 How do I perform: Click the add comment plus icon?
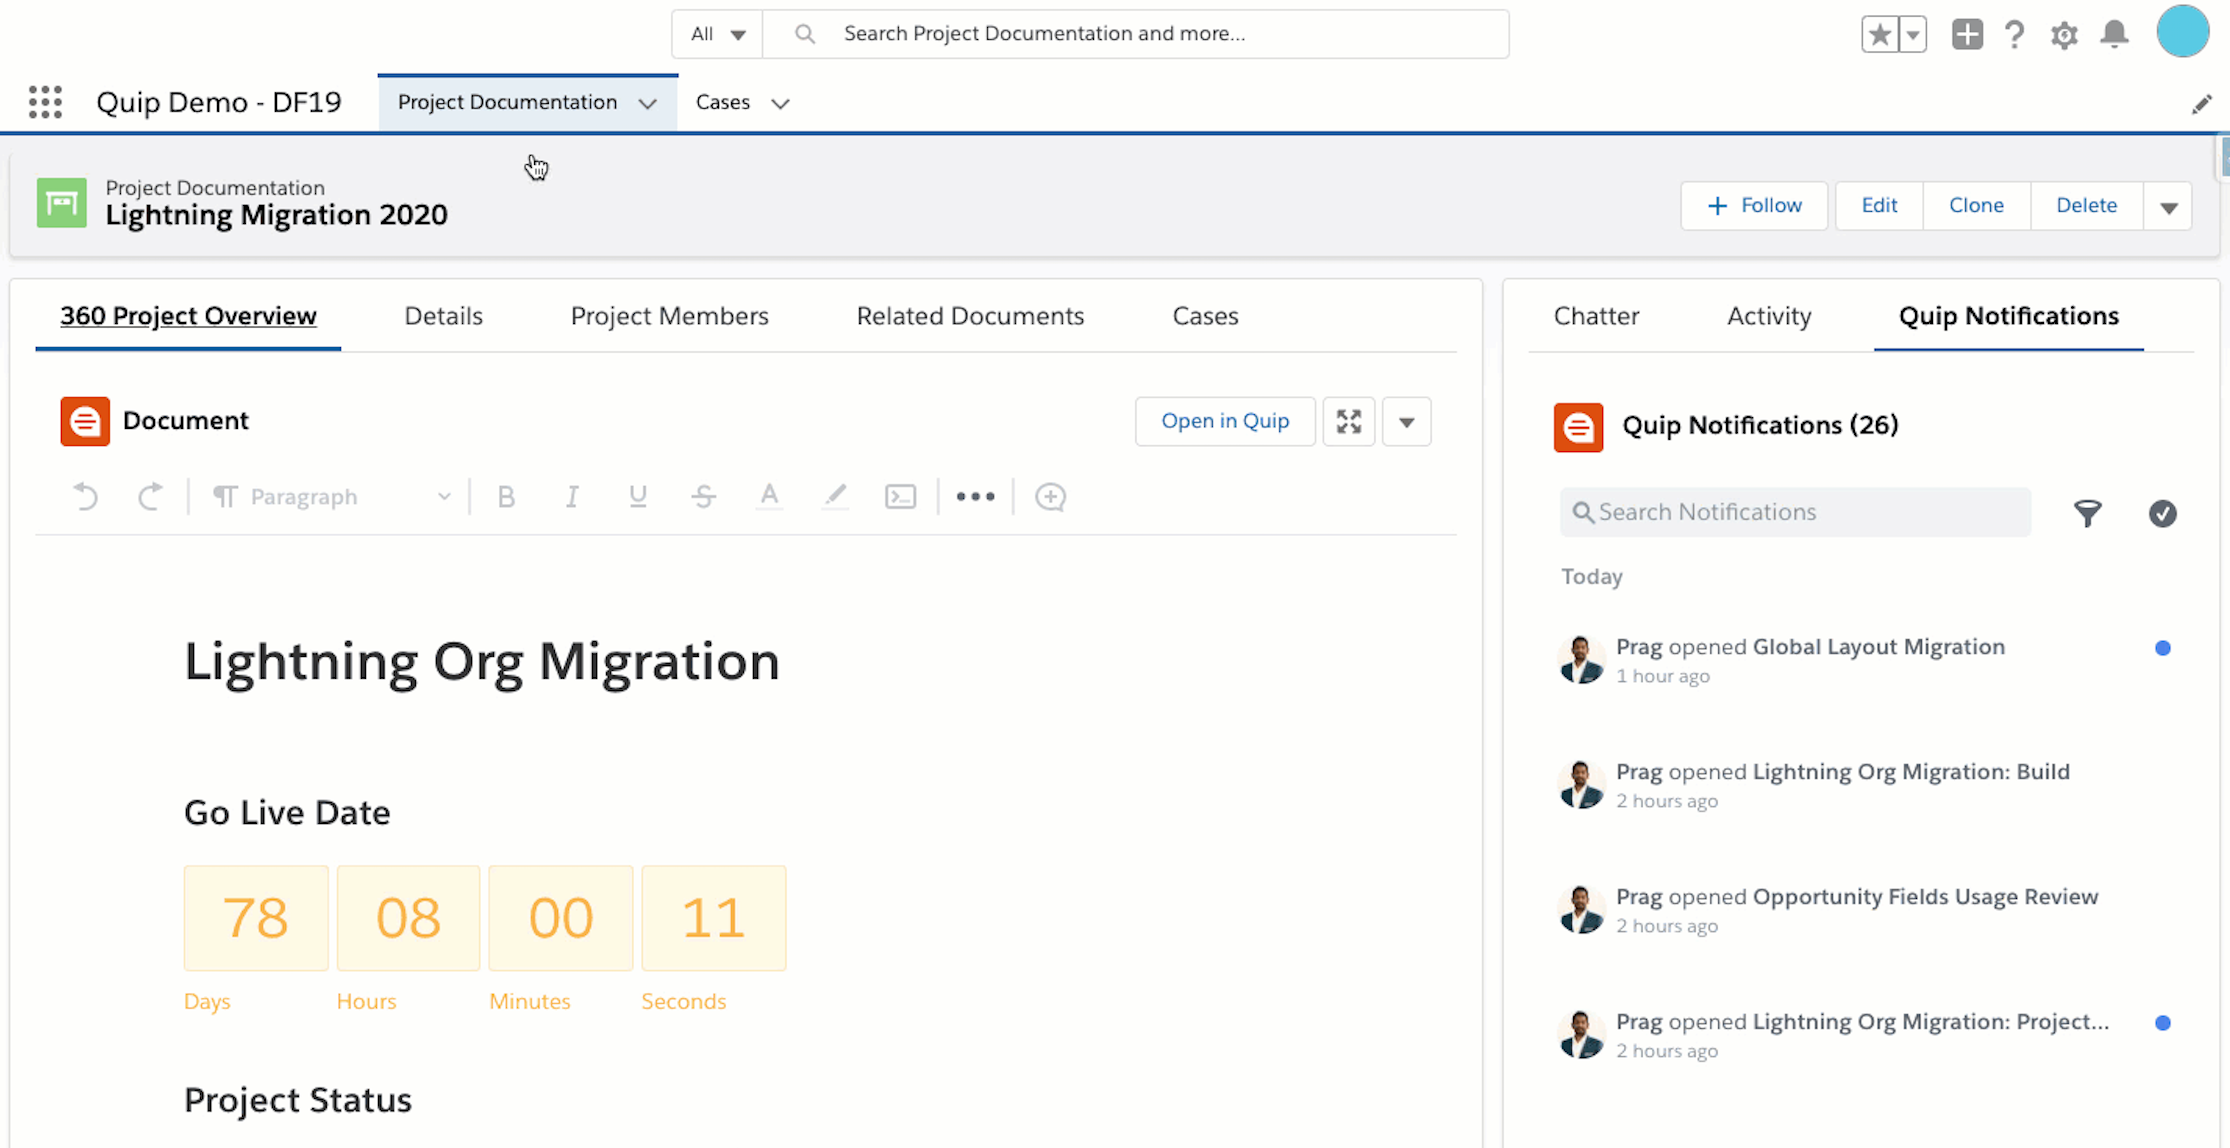[1050, 497]
